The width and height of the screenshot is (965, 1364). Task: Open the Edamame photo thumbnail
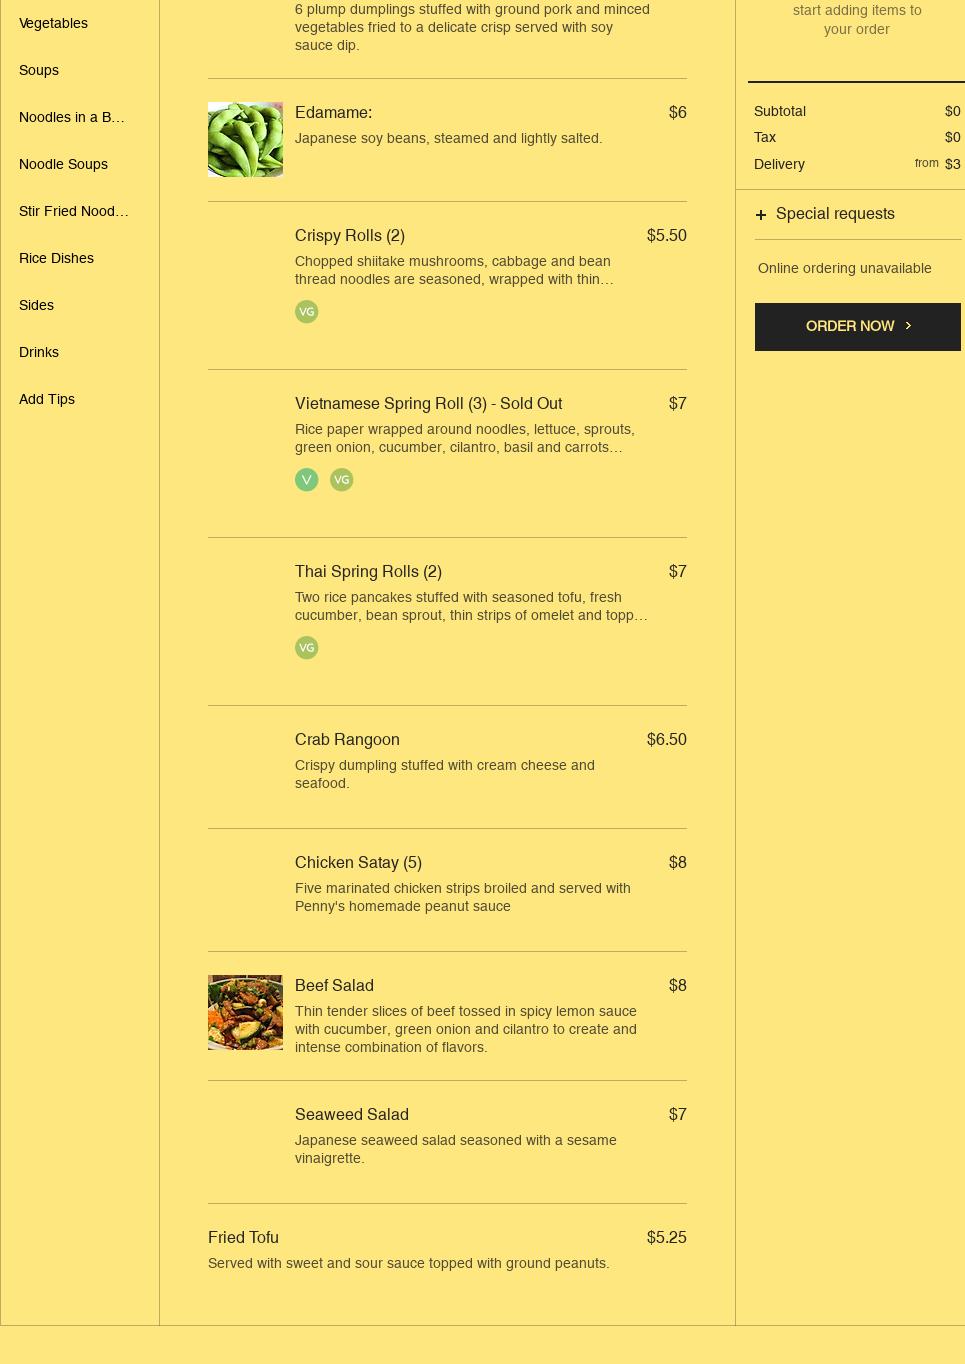[245, 140]
